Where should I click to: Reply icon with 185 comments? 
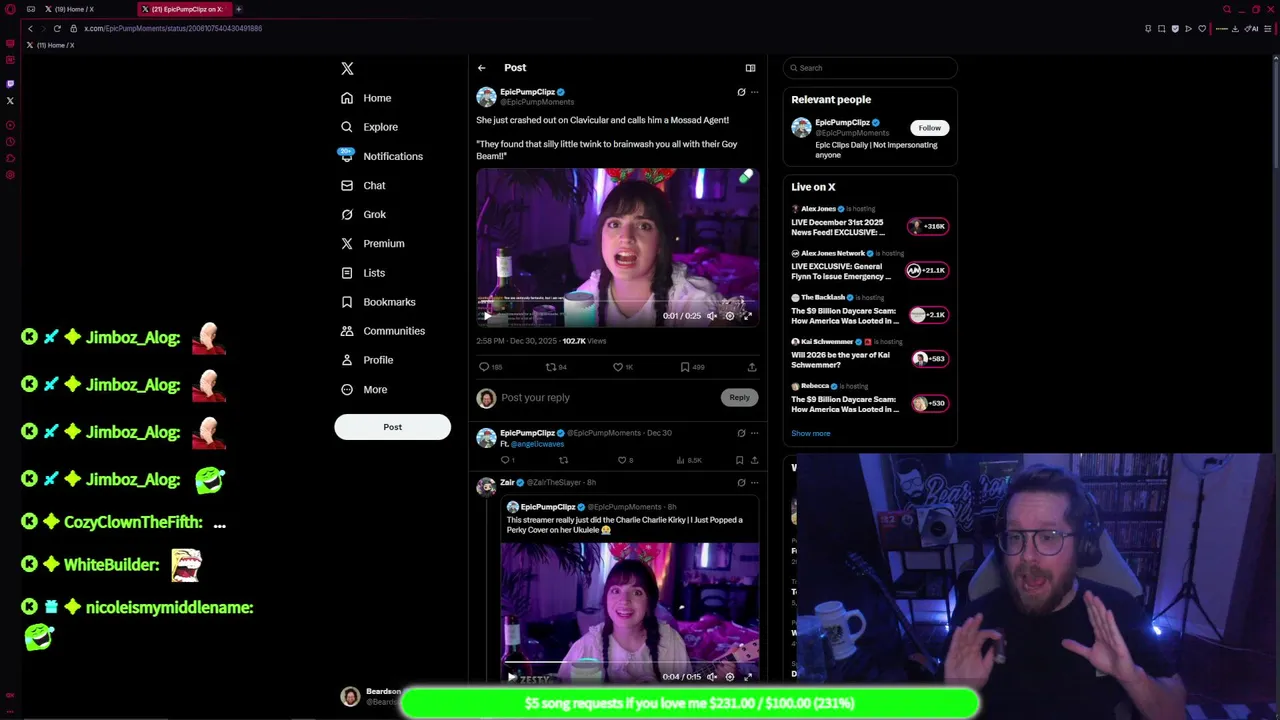pyautogui.click(x=490, y=367)
